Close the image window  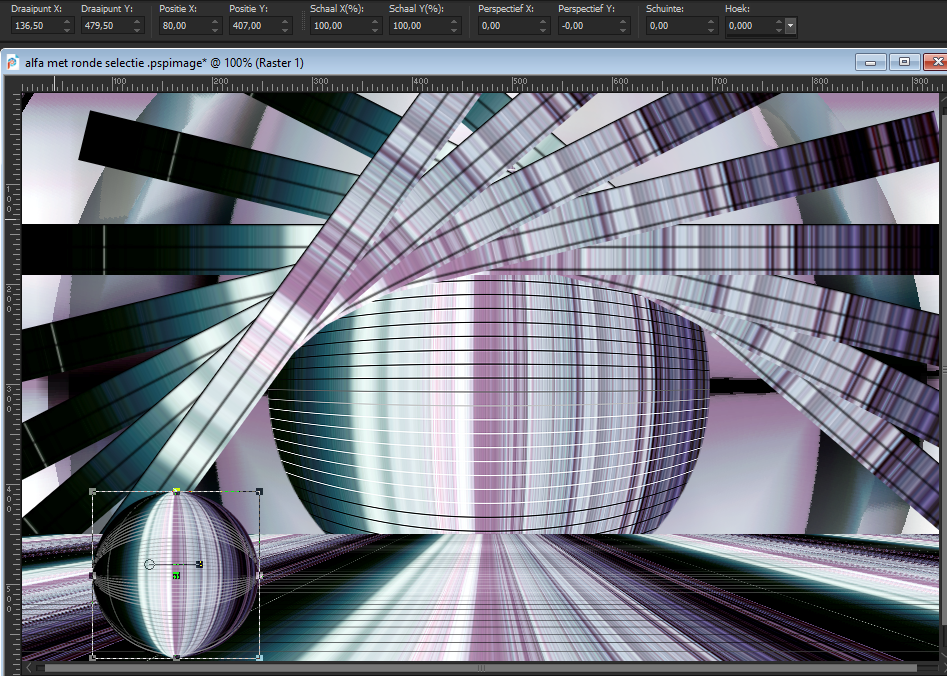click(936, 62)
